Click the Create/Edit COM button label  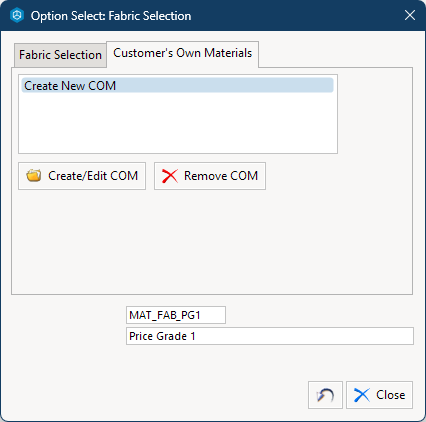coord(93,176)
